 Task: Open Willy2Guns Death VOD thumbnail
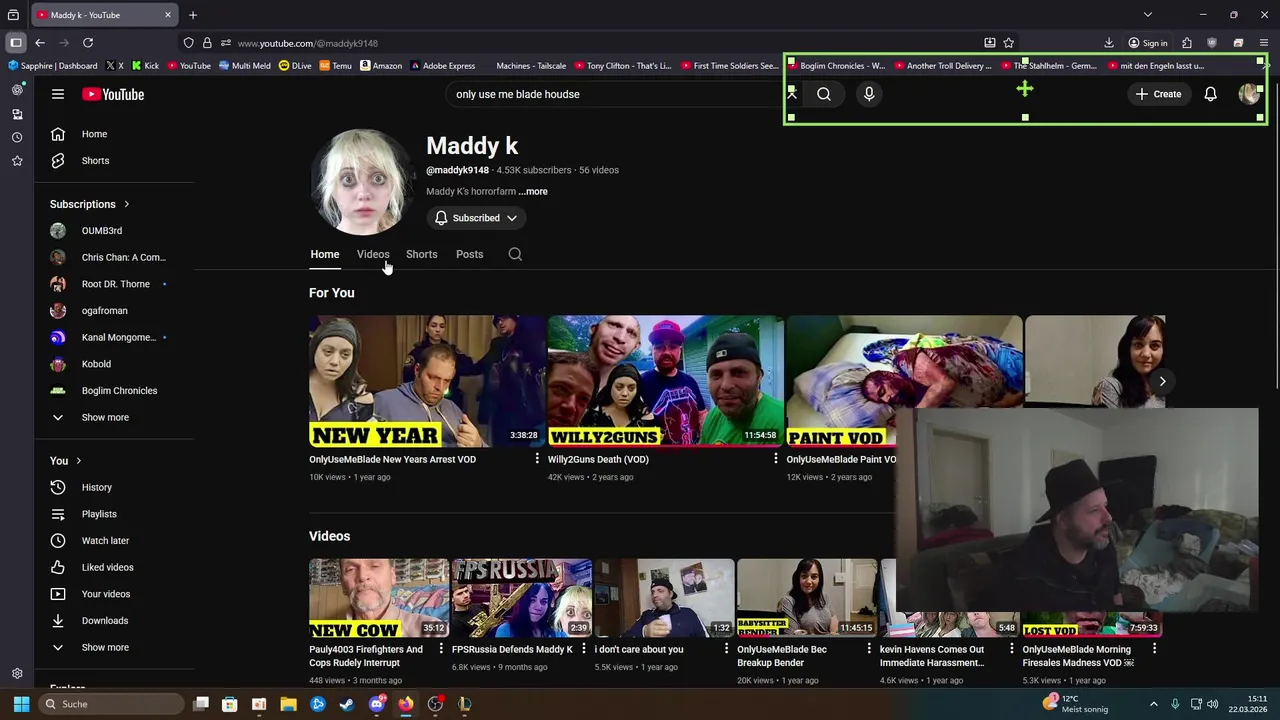(666, 381)
